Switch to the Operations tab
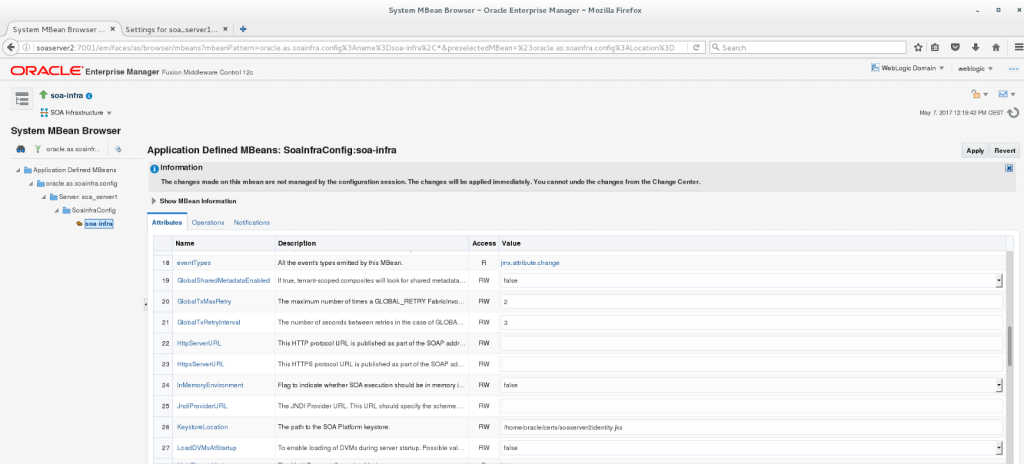 208,222
